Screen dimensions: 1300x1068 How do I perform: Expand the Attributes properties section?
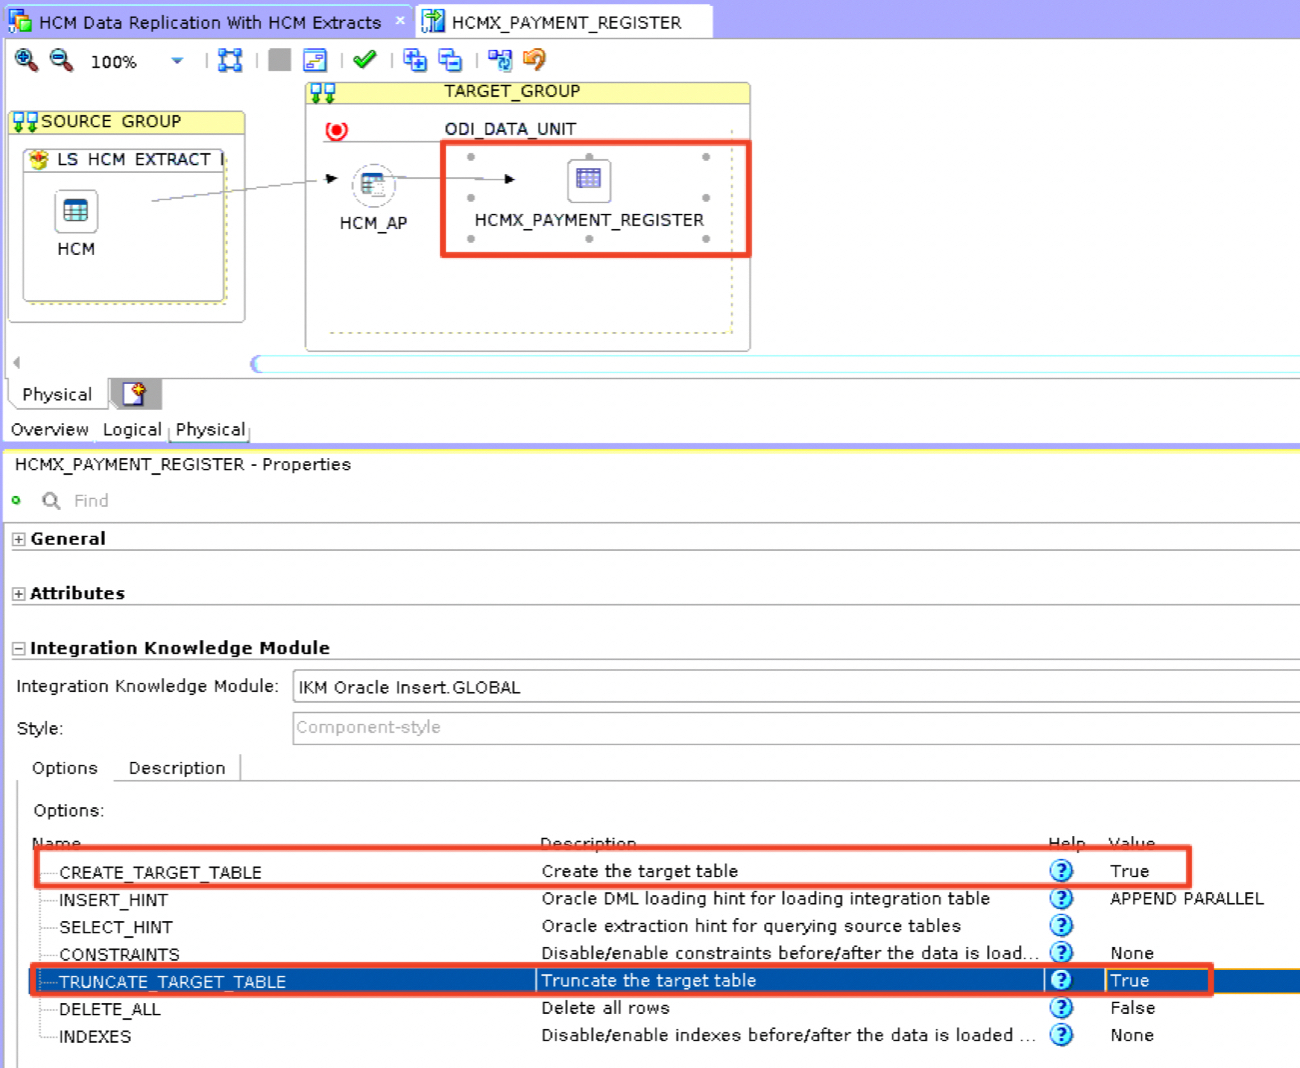[x=19, y=594]
